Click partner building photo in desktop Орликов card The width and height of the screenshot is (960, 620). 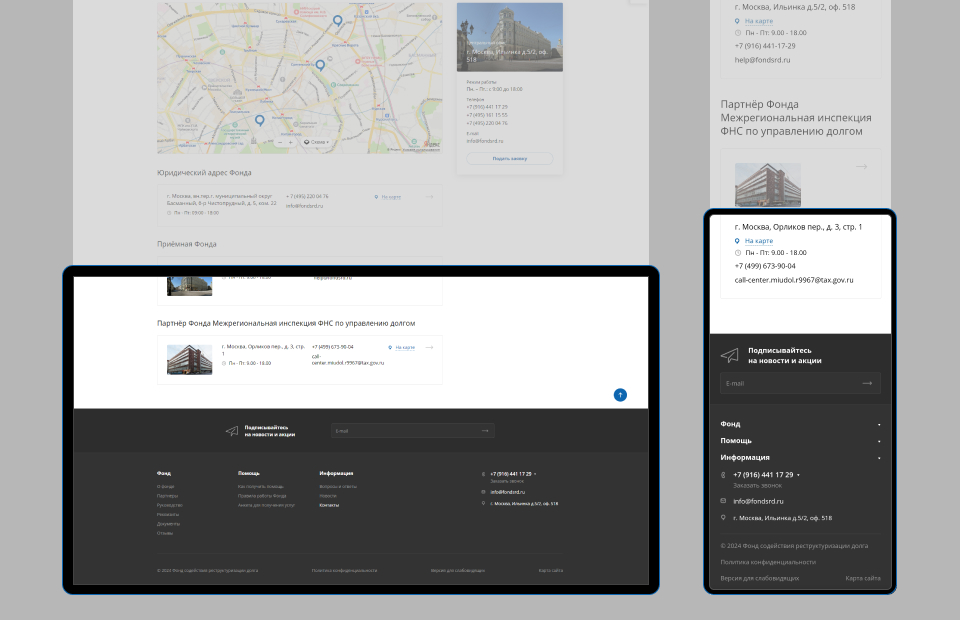pos(189,360)
